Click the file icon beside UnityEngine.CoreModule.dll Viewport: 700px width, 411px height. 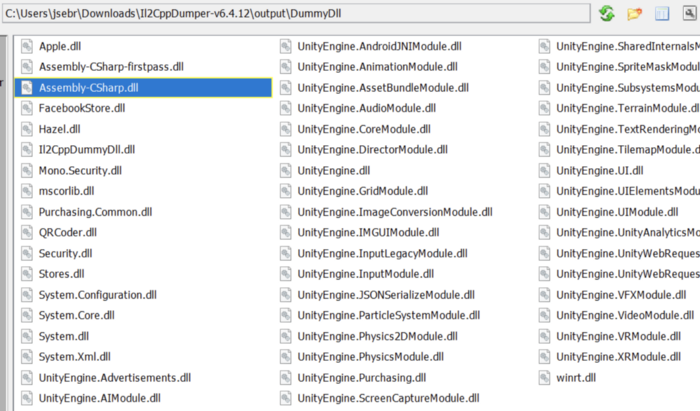(x=286, y=129)
